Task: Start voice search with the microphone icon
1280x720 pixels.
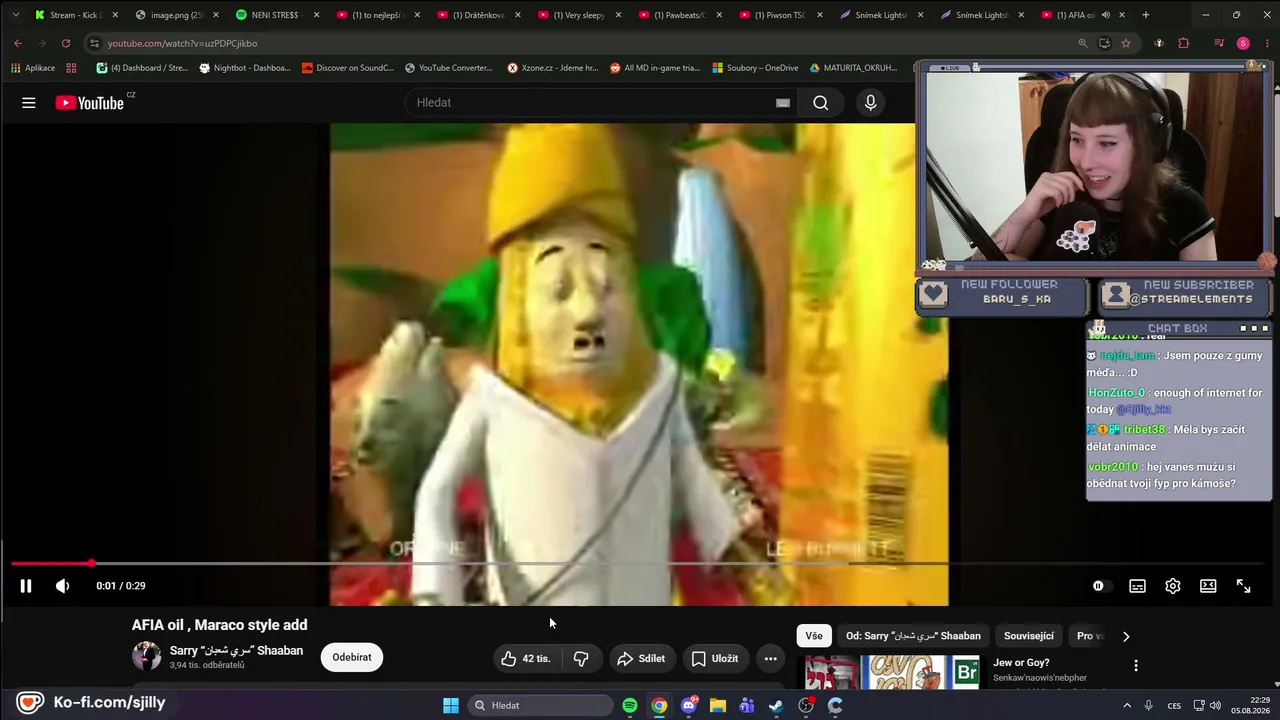Action: [870, 103]
